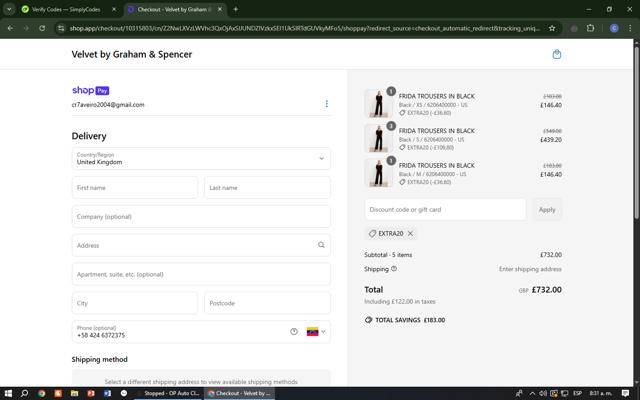Image resolution: width=640 pixels, height=400 pixels.
Task: Open File Explorer from the taskbar
Action: point(74,393)
